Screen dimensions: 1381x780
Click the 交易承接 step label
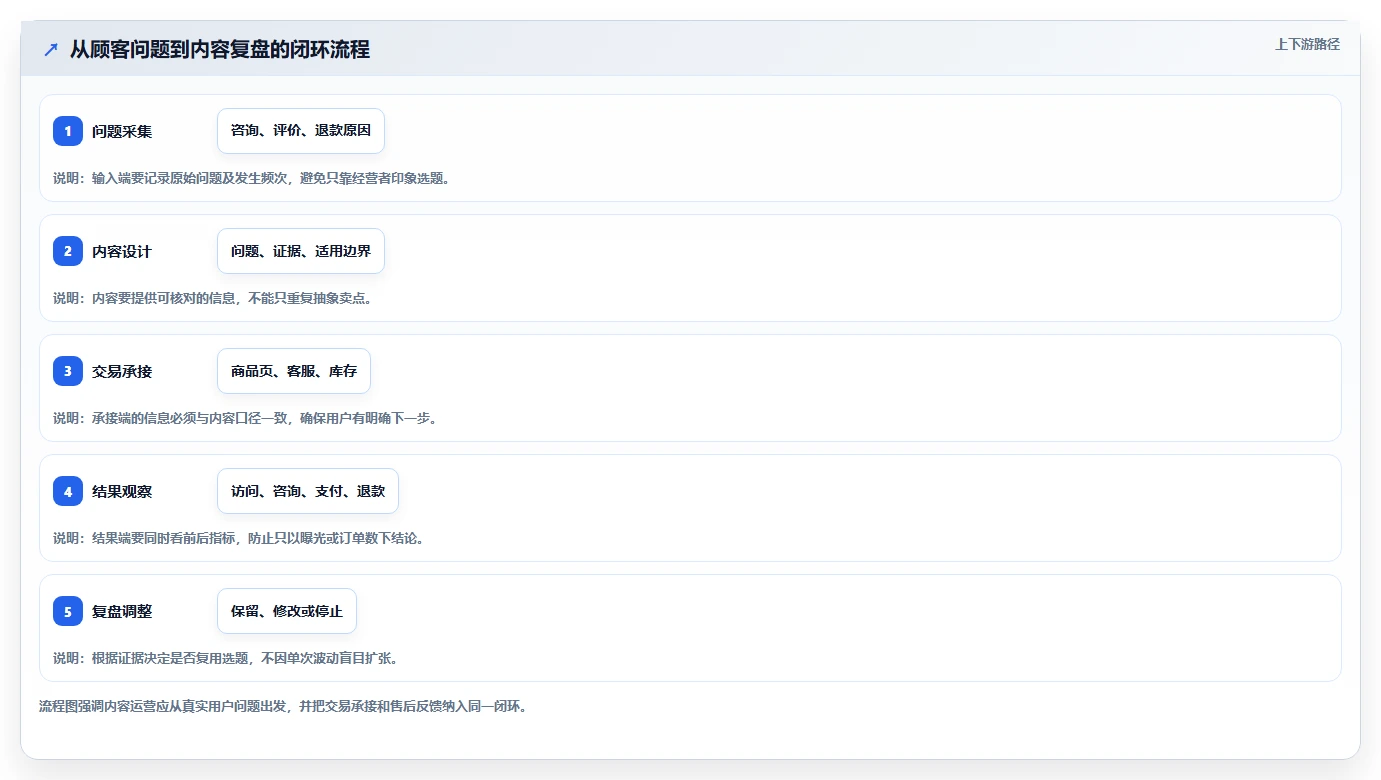(122, 371)
